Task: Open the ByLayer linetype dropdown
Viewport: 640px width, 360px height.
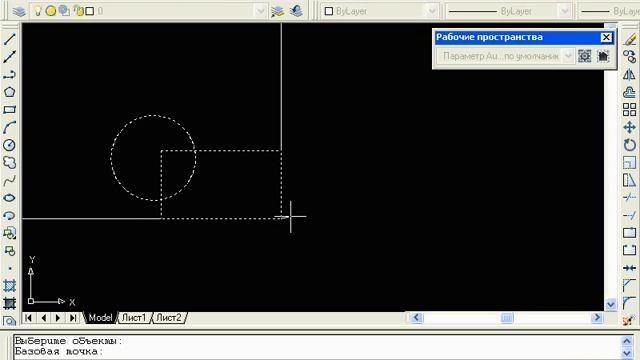Action: 564,11
